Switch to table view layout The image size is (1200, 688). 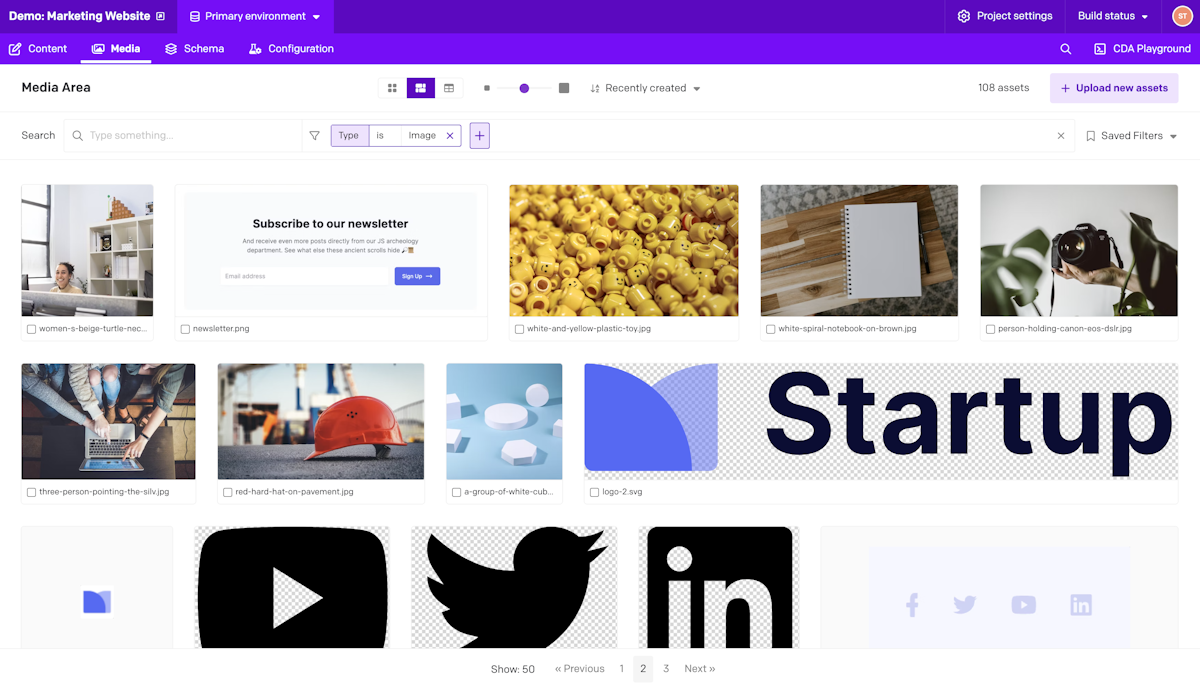tap(449, 88)
